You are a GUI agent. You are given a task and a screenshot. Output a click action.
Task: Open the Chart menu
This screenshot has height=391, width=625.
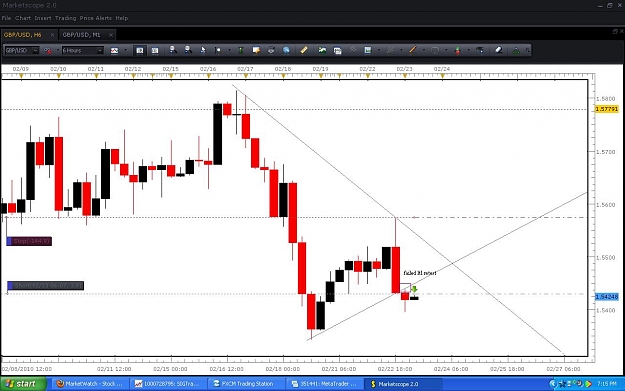[x=23, y=18]
